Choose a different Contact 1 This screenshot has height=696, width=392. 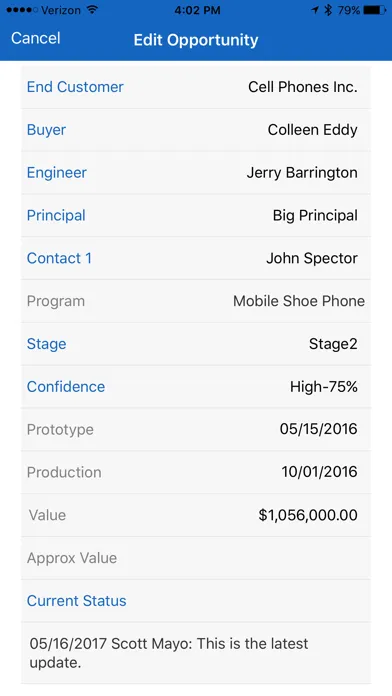196,258
